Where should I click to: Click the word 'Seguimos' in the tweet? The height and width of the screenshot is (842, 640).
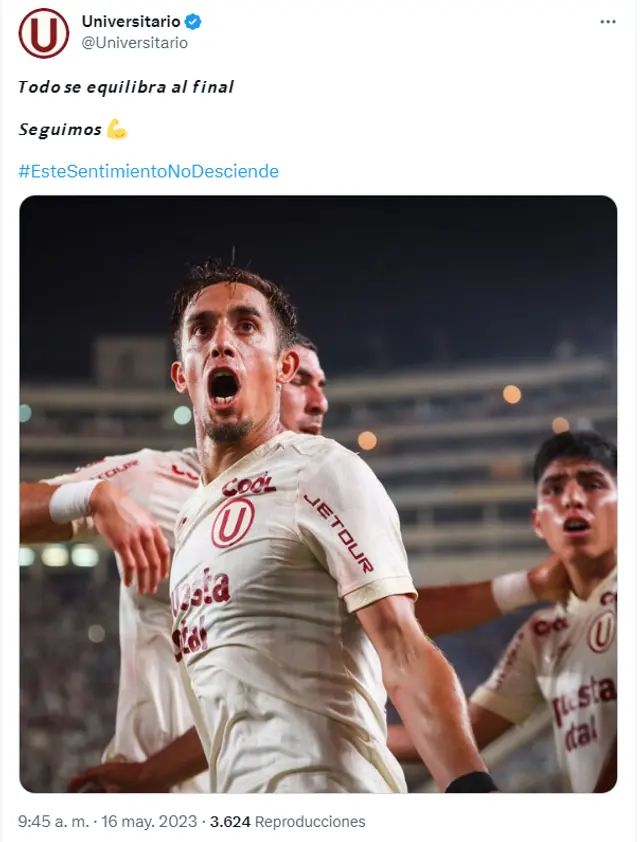tap(60, 130)
